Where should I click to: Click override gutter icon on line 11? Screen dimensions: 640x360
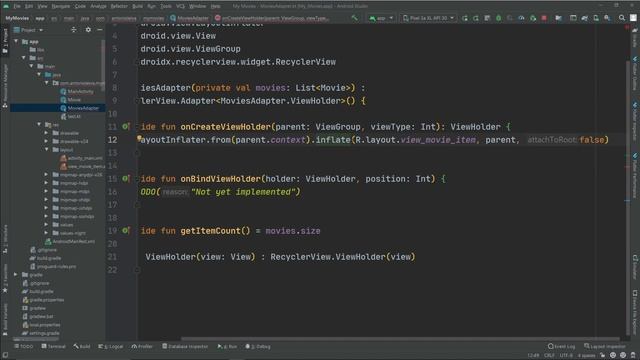125,127
